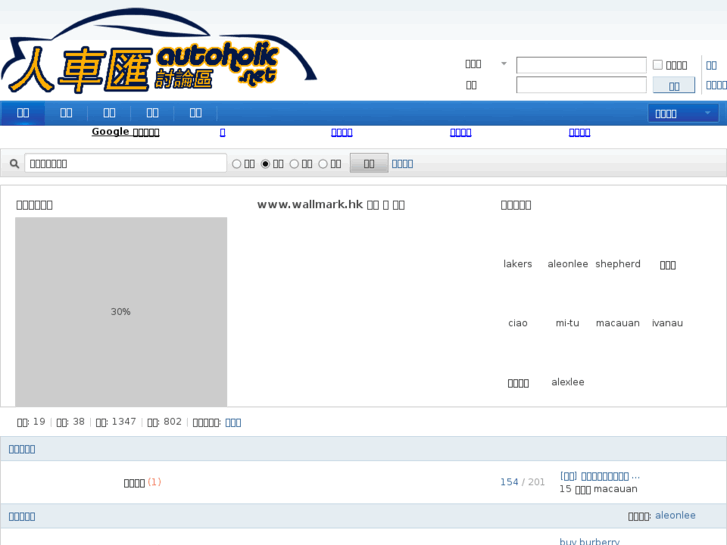Open the login type dropdown arrow
Image resolution: width=727 pixels, height=545 pixels.
click(x=504, y=64)
